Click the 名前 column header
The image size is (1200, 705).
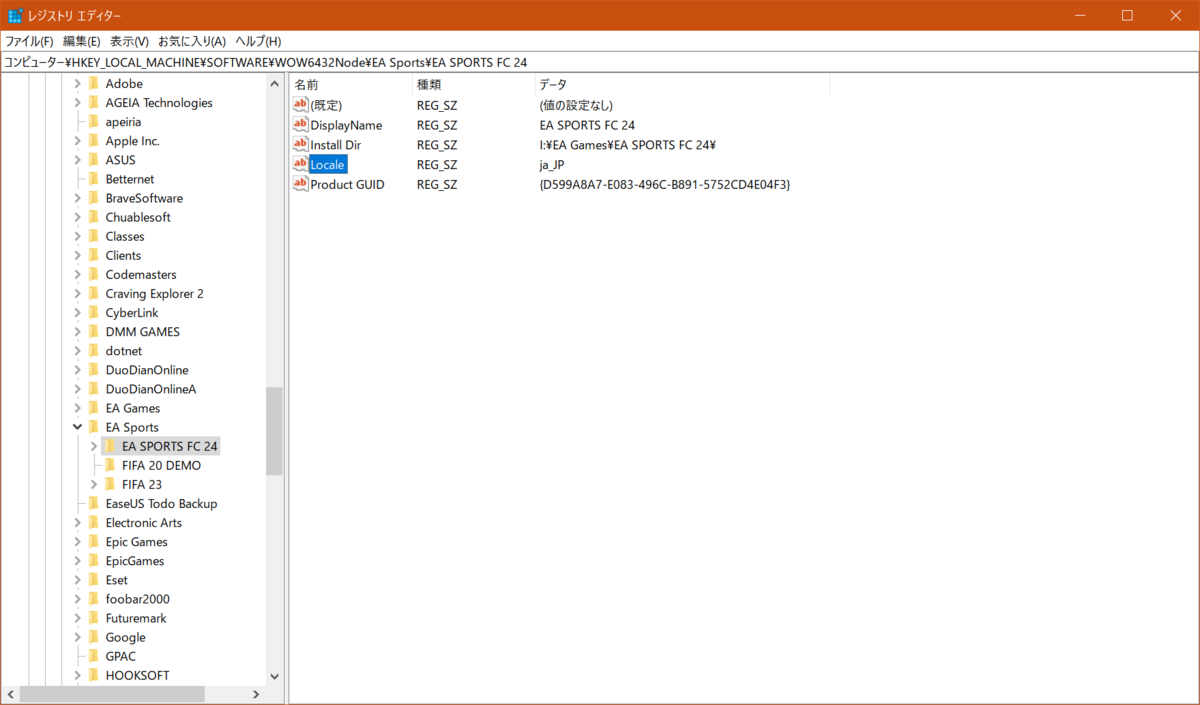[351, 85]
